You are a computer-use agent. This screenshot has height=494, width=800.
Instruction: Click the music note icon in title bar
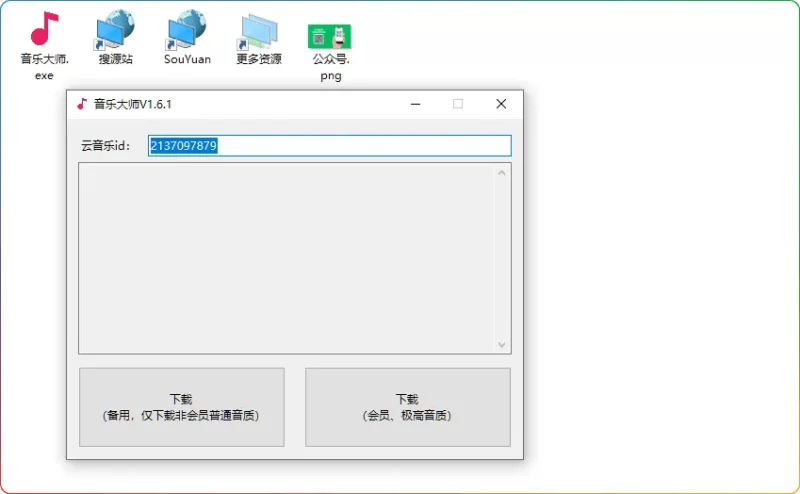point(82,104)
